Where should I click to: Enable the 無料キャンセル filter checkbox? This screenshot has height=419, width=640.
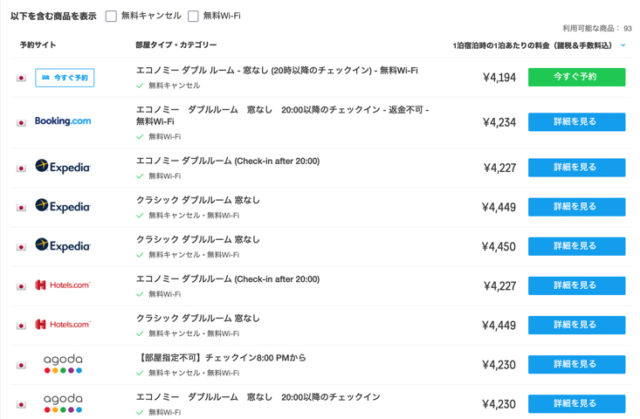pos(111,16)
